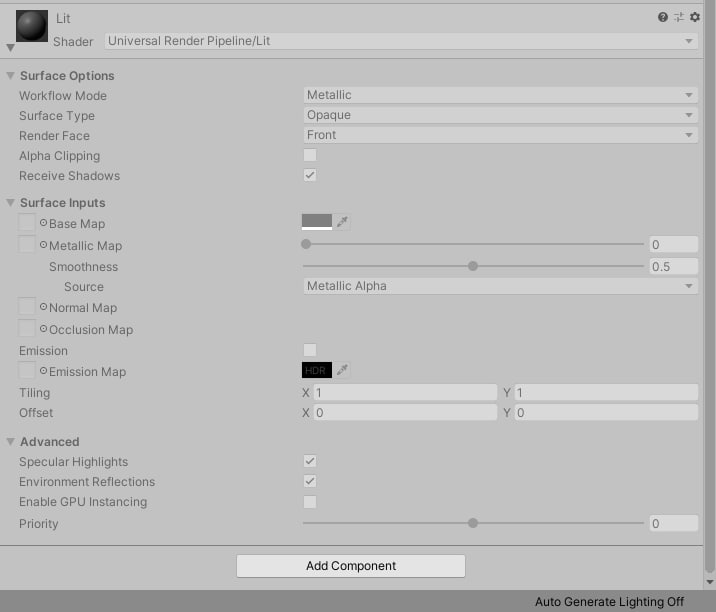Click the Normal Map texture slot
The width and height of the screenshot is (716, 612).
coord(26,306)
